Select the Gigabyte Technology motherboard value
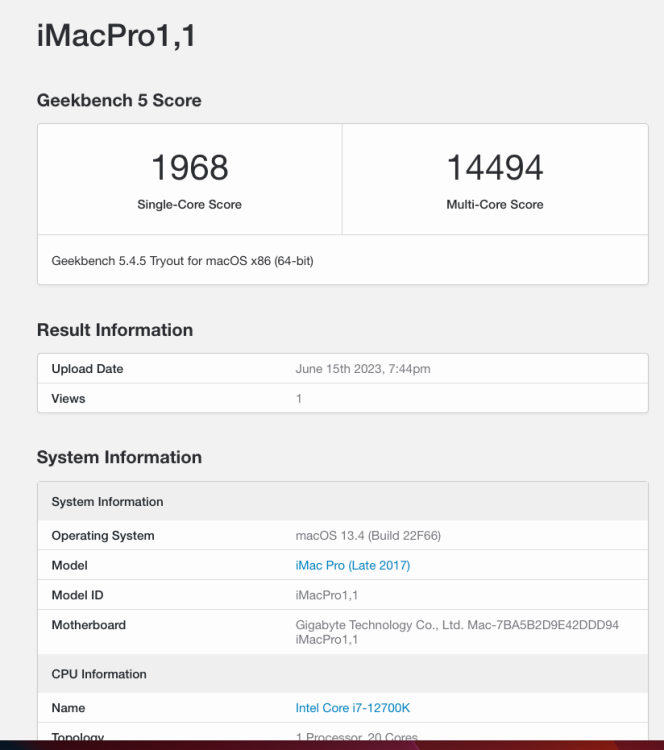 tap(457, 632)
